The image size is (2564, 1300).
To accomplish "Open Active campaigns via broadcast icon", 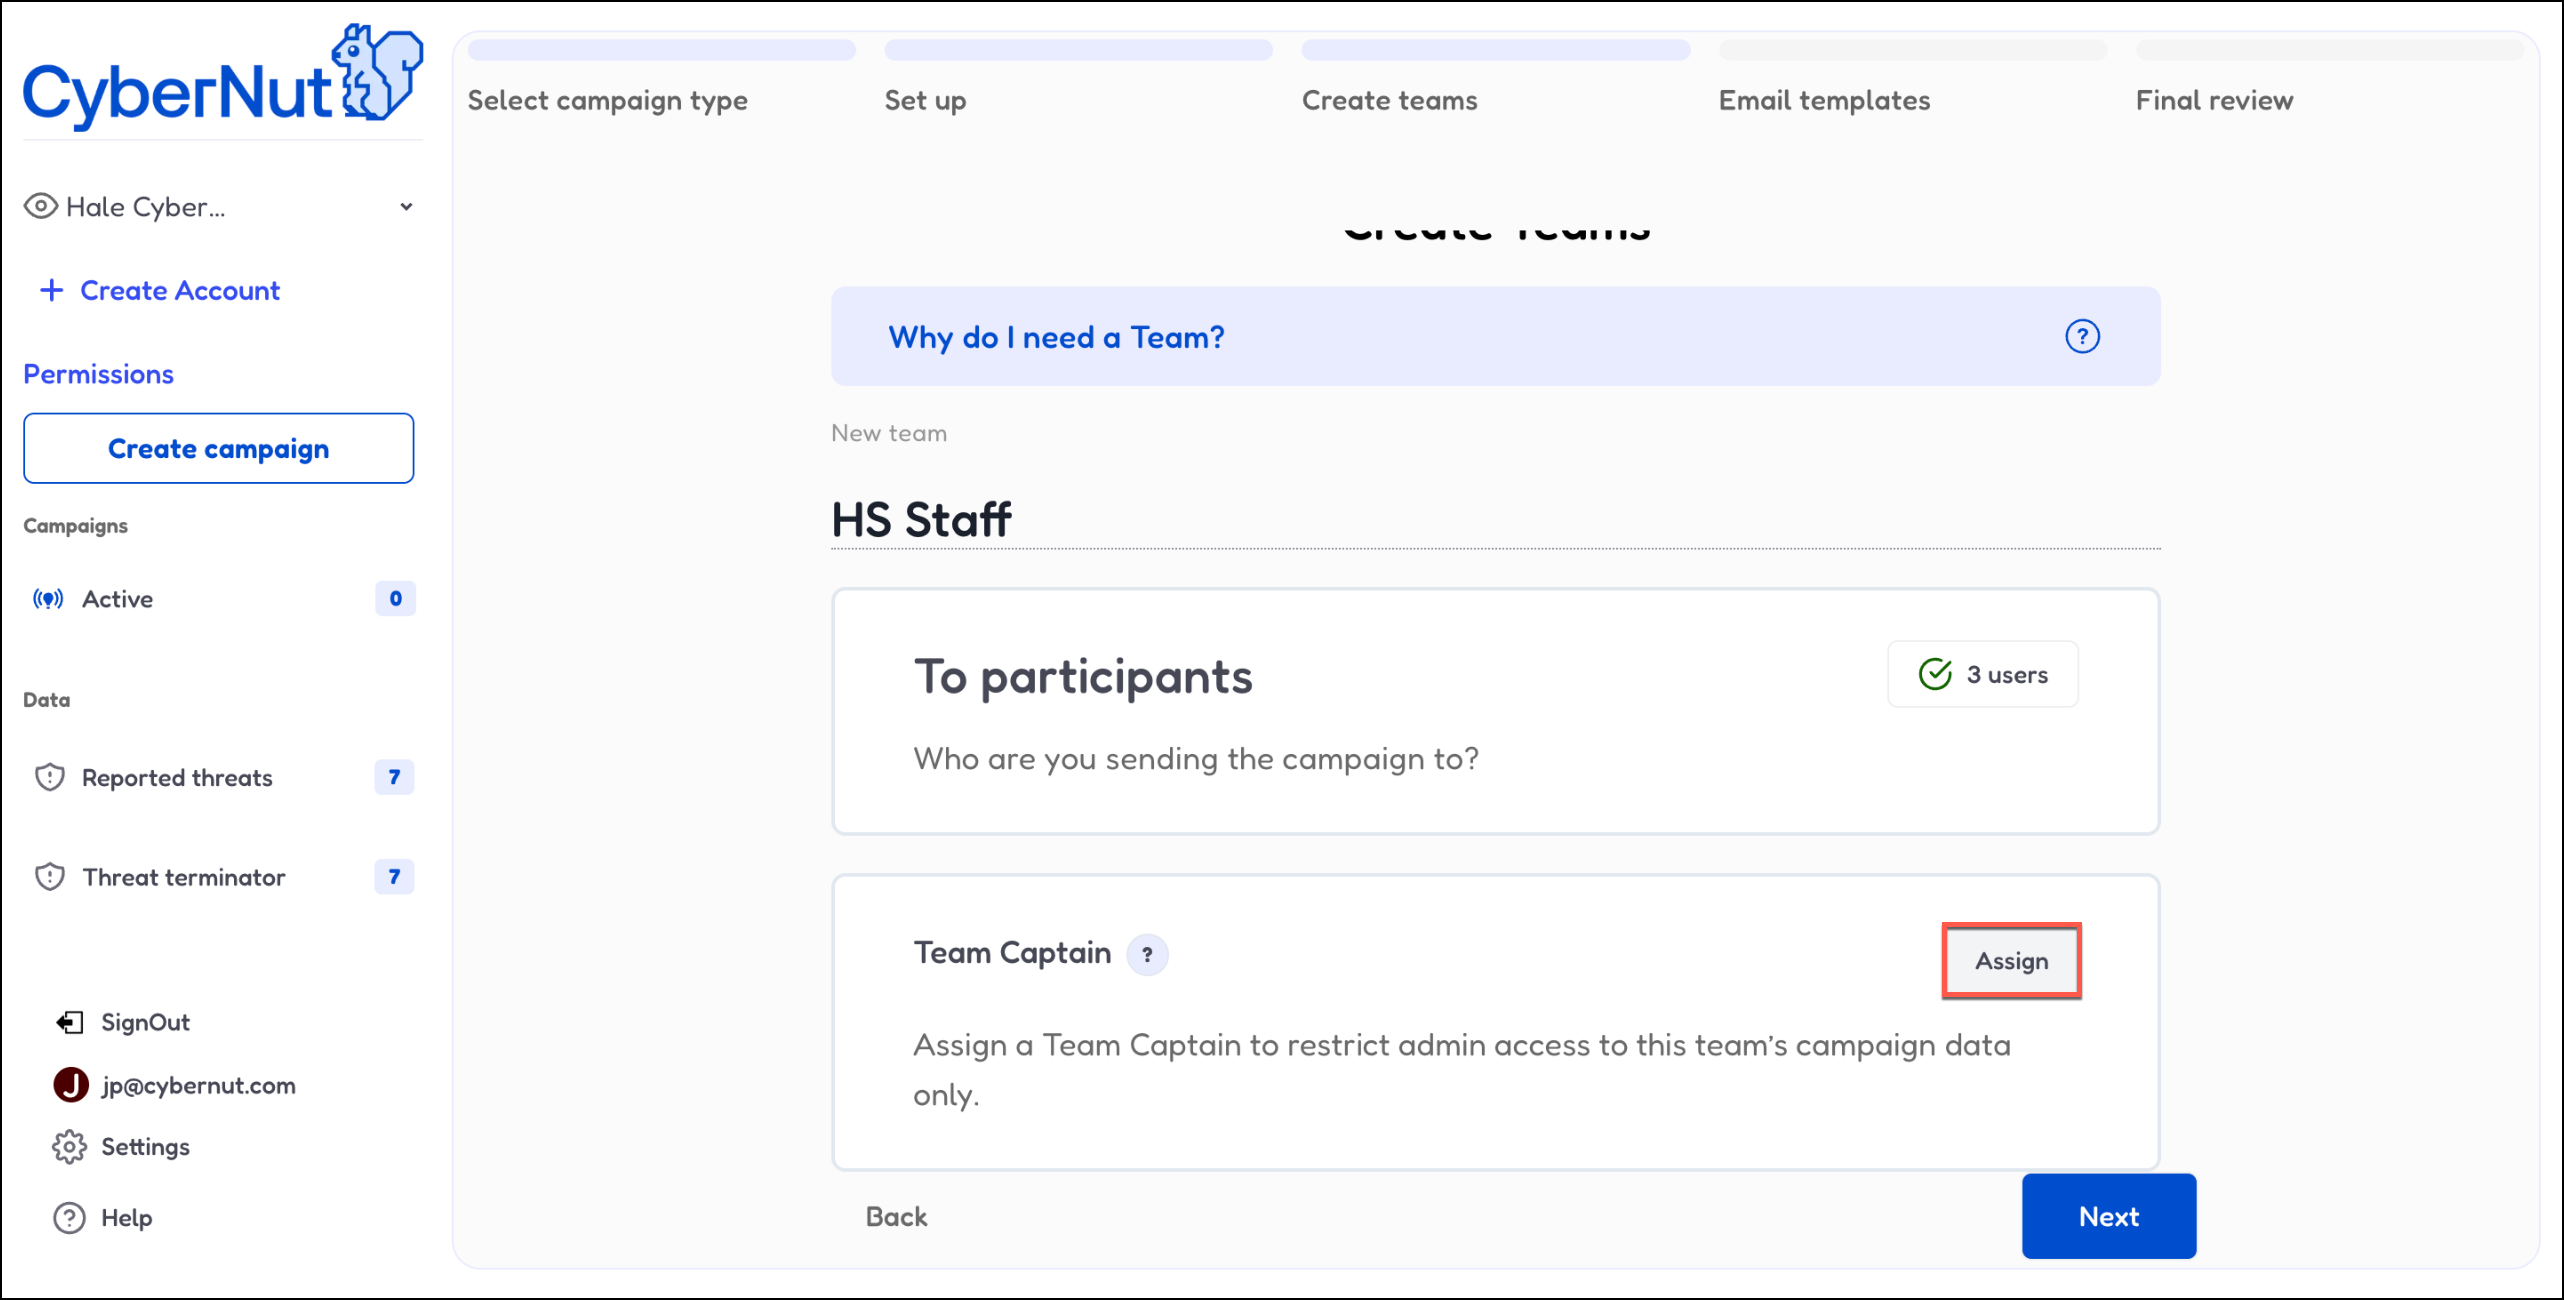I will [48, 599].
